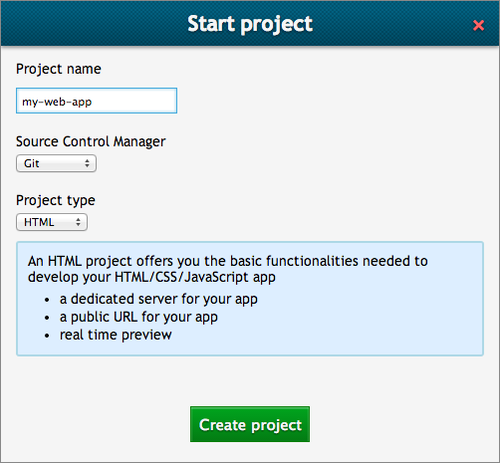Select the 'a dedicated server for your app' bullet
Image resolution: width=500 pixels, height=463 pixels.
click(158, 299)
